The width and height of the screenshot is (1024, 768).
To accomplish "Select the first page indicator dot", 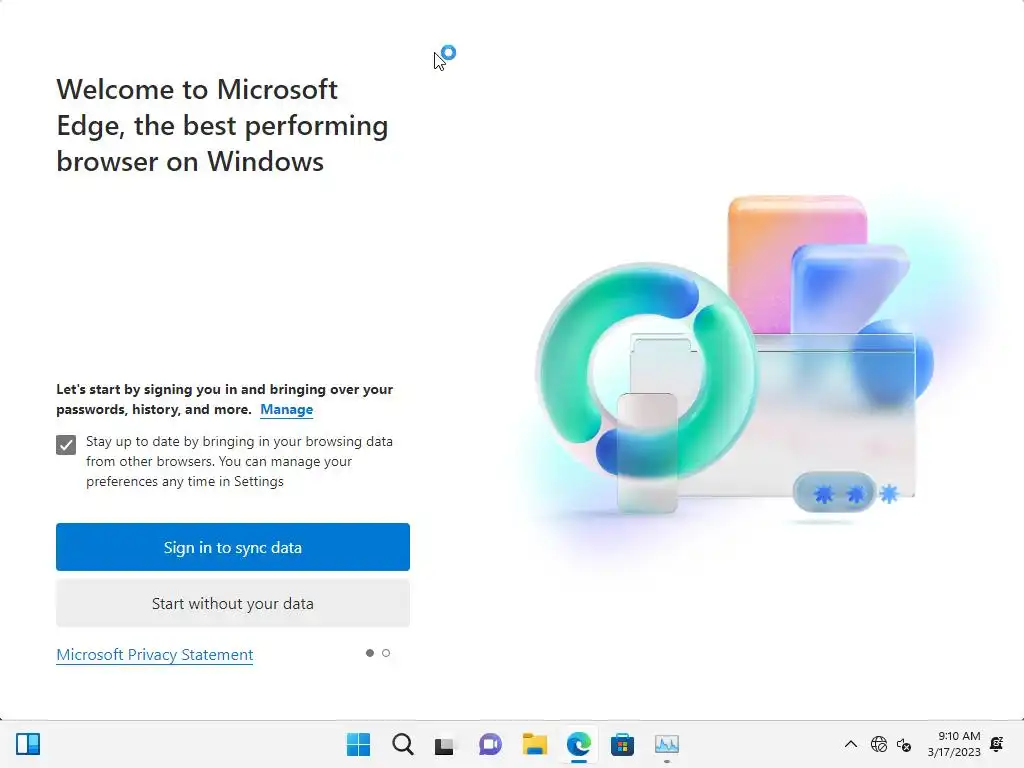I will coord(370,653).
